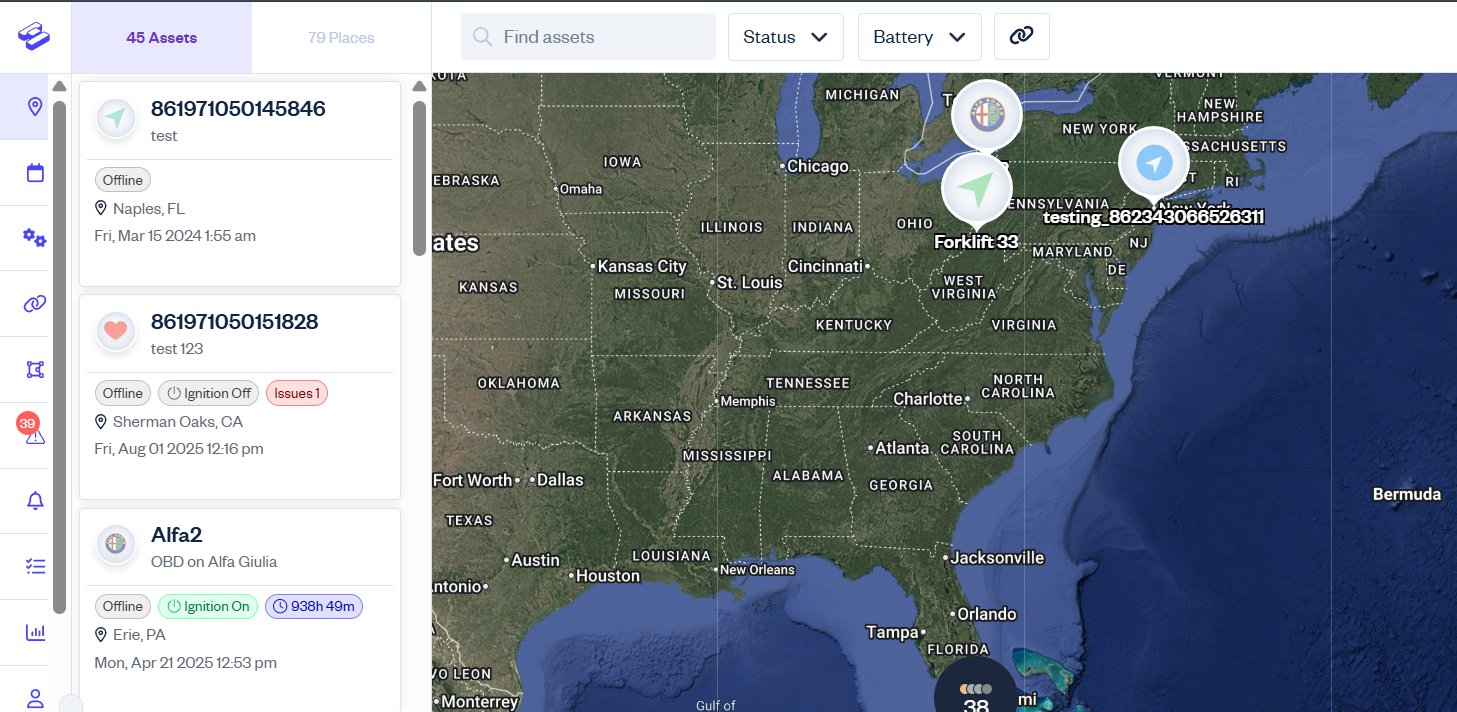Select the Alfa2 asset card

[x=240, y=610]
